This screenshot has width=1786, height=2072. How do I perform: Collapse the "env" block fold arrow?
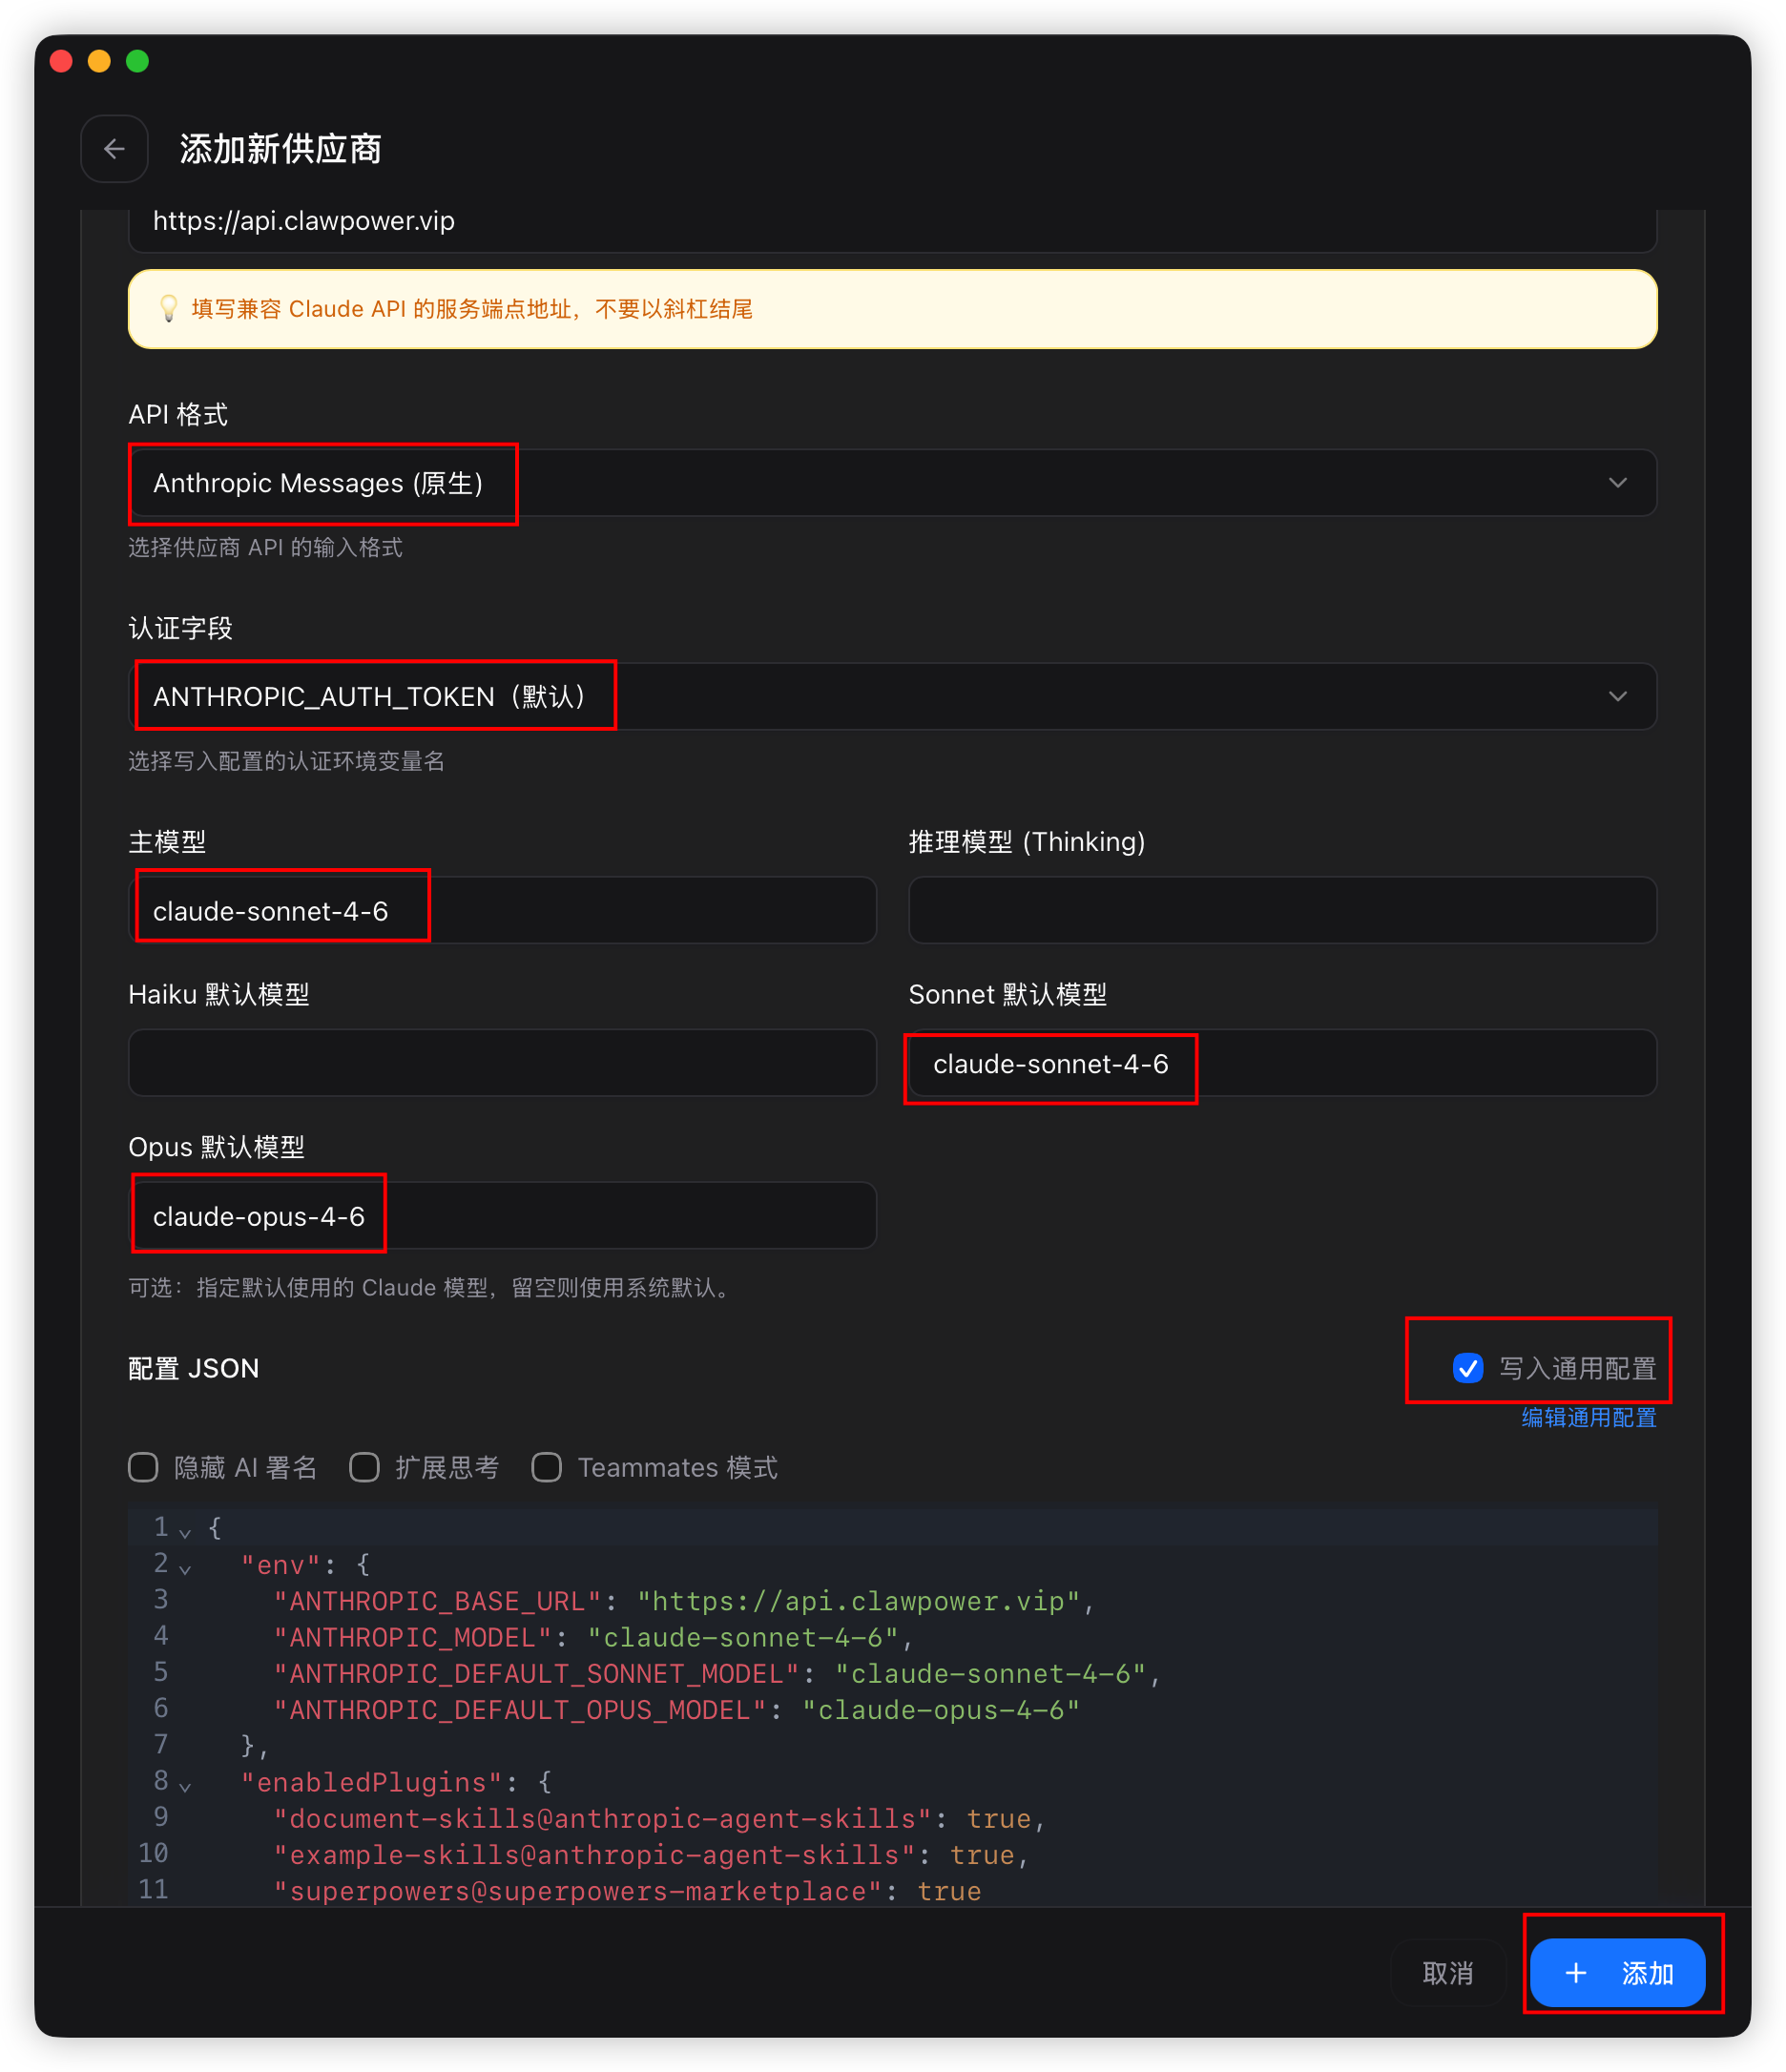pyautogui.click(x=185, y=1569)
